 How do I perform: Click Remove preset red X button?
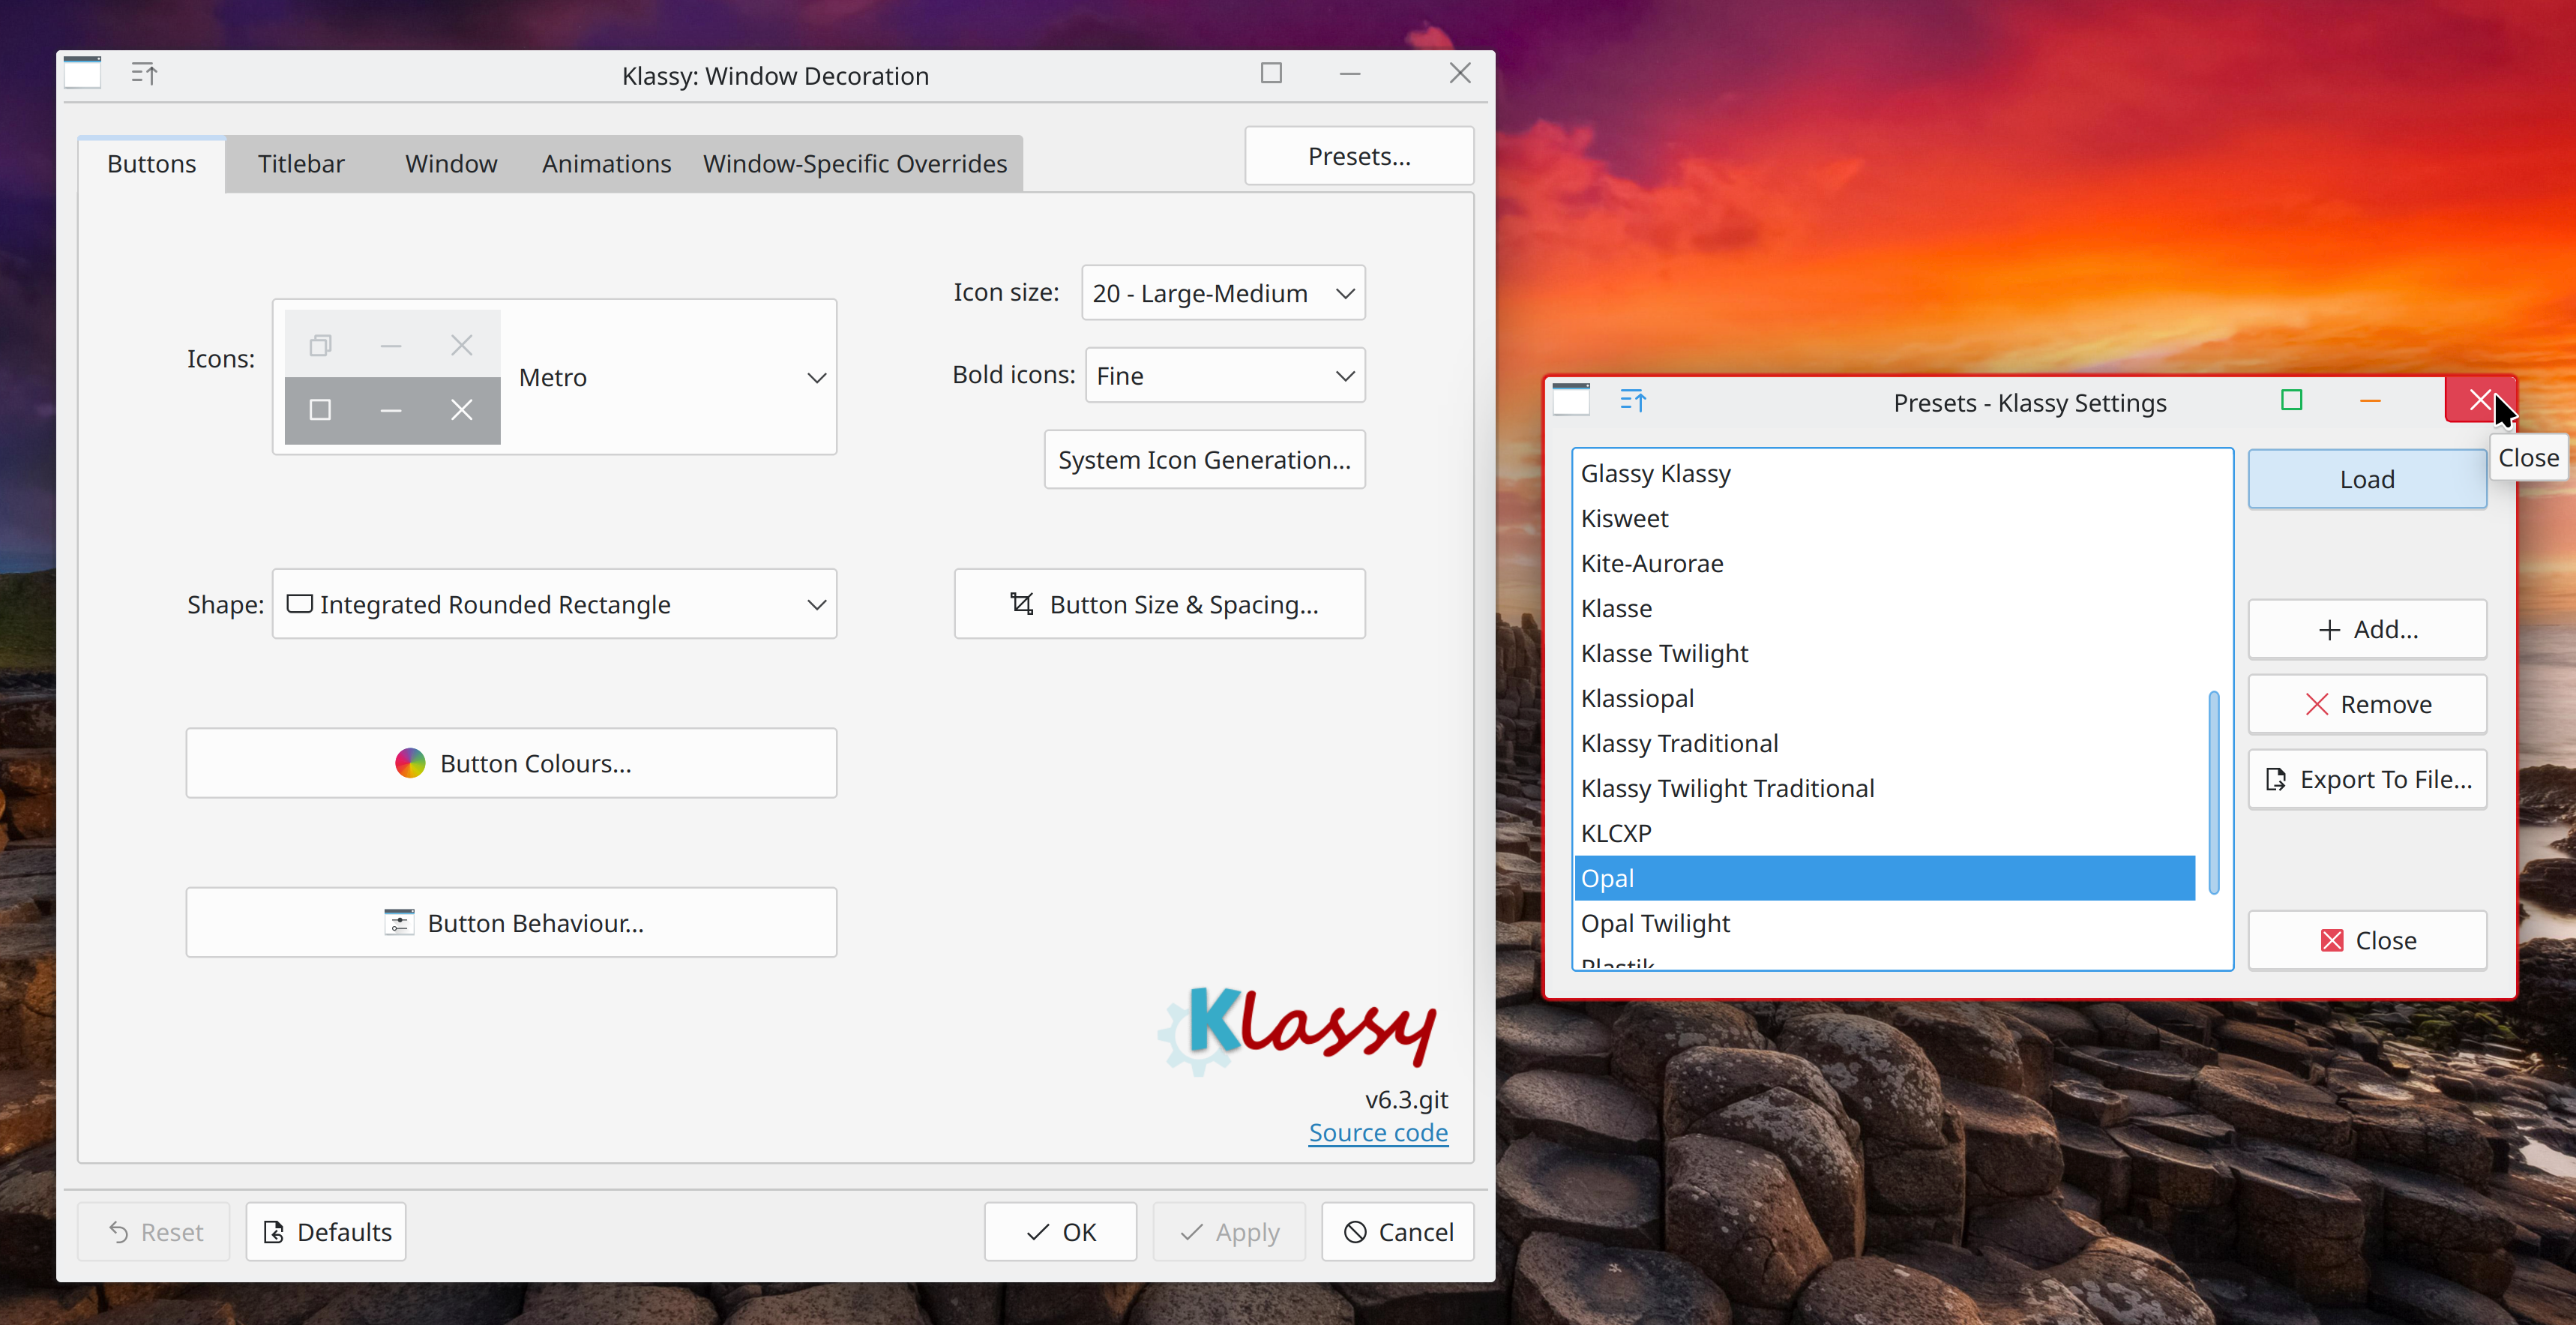click(x=2366, y=704)
